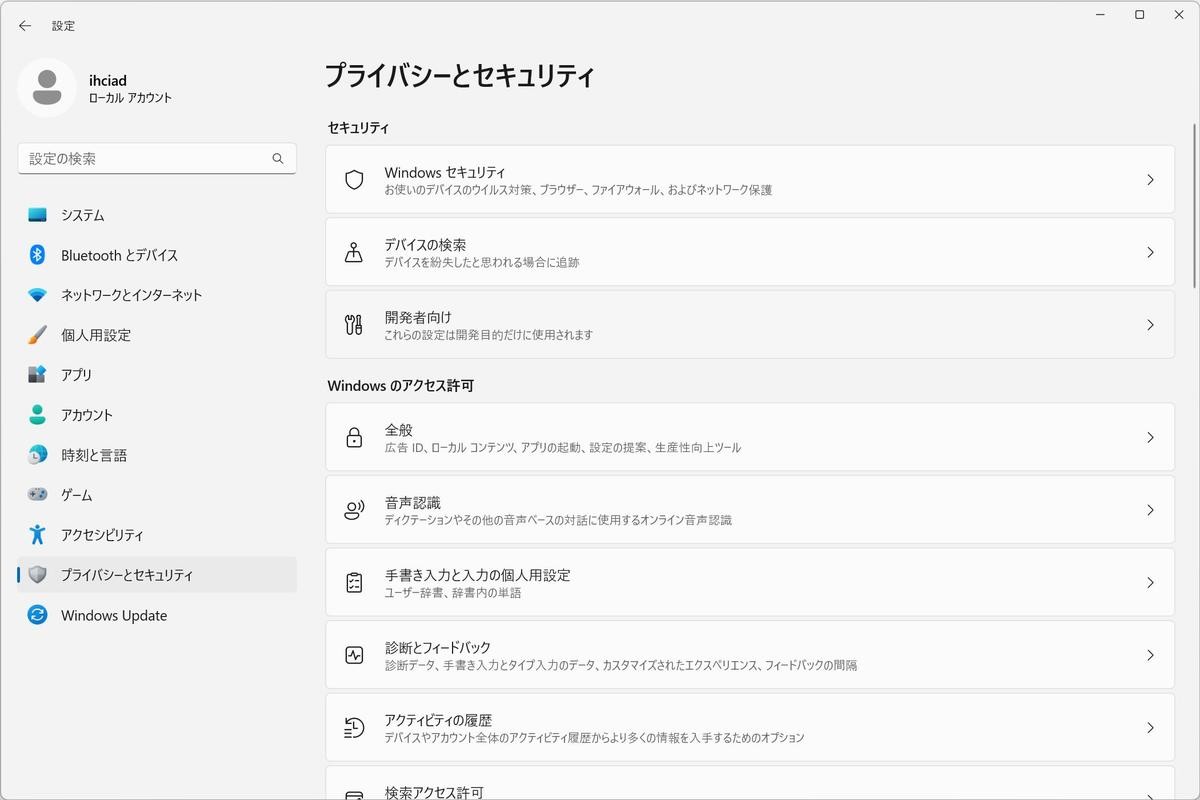Screen dimensions: 1200x800
Task: Click the chevron on 診断とフィードバック row
Action: (1150, 655)
